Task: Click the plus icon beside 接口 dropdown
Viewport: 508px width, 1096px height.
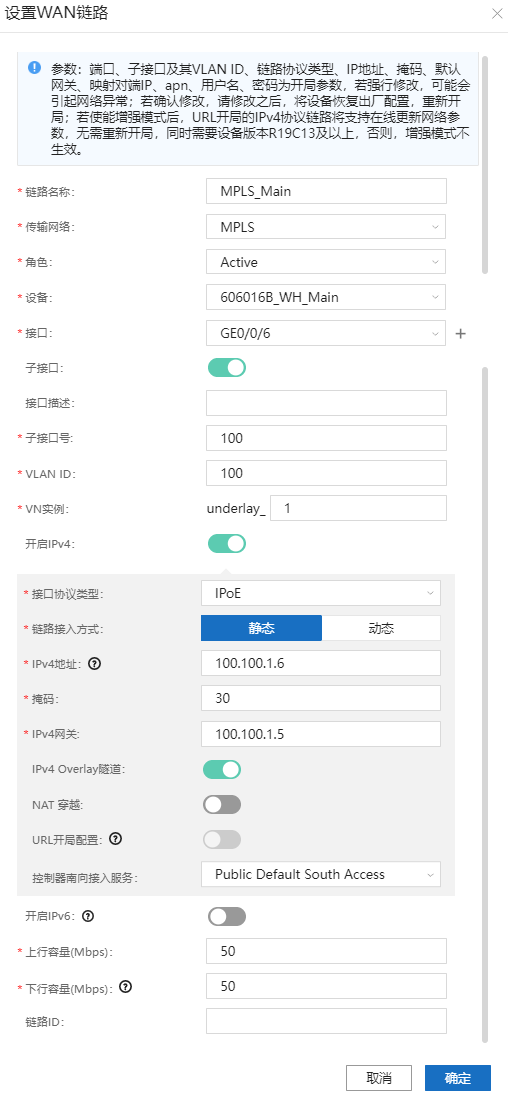Action: click(x=460, y=334)
